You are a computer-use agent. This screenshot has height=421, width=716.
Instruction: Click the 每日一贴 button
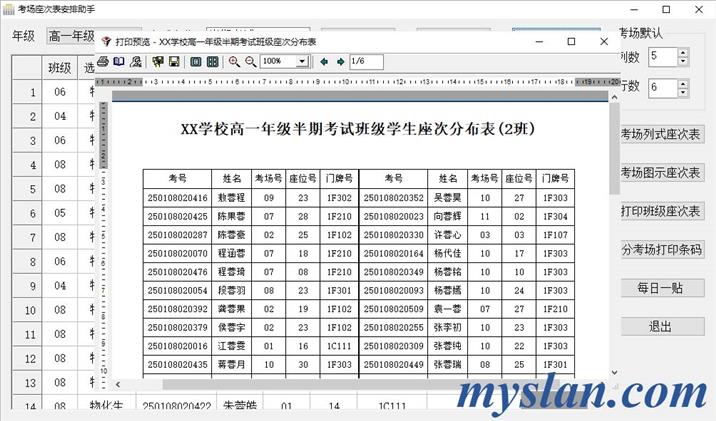(x=660, y=288)
